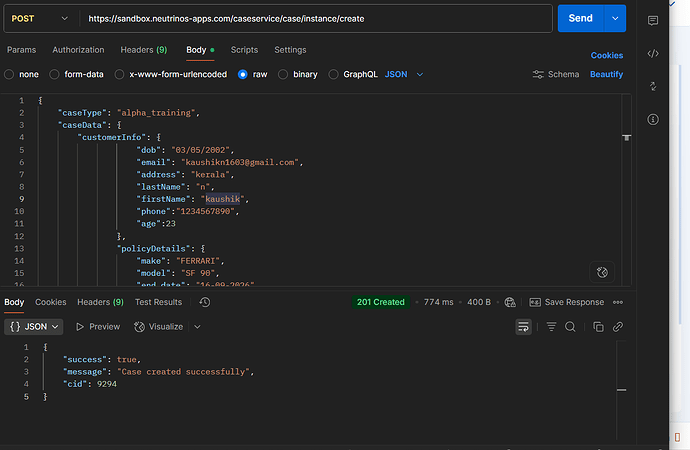Open the code snippet icon in sidebar

653,54
